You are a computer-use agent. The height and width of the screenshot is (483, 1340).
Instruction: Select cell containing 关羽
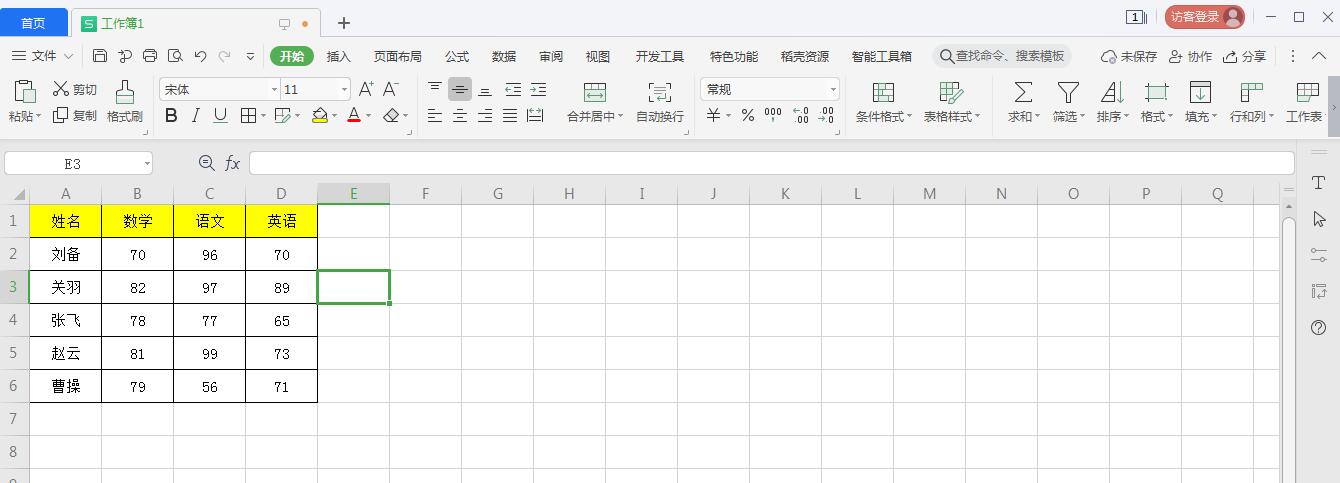coord(66,287)
